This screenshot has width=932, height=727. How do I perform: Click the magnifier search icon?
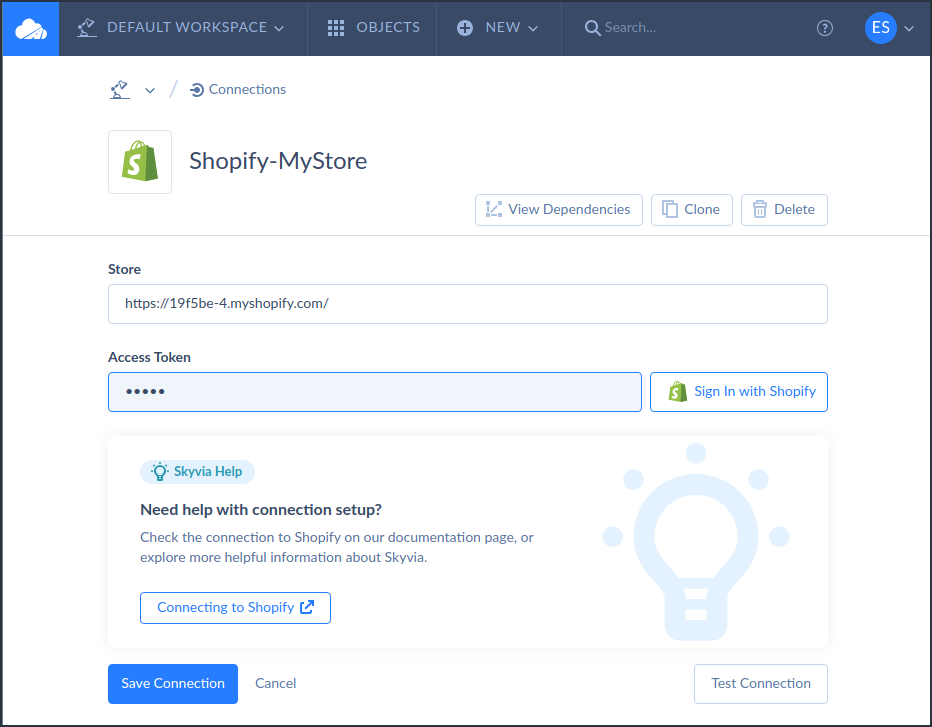pos(592,28)
